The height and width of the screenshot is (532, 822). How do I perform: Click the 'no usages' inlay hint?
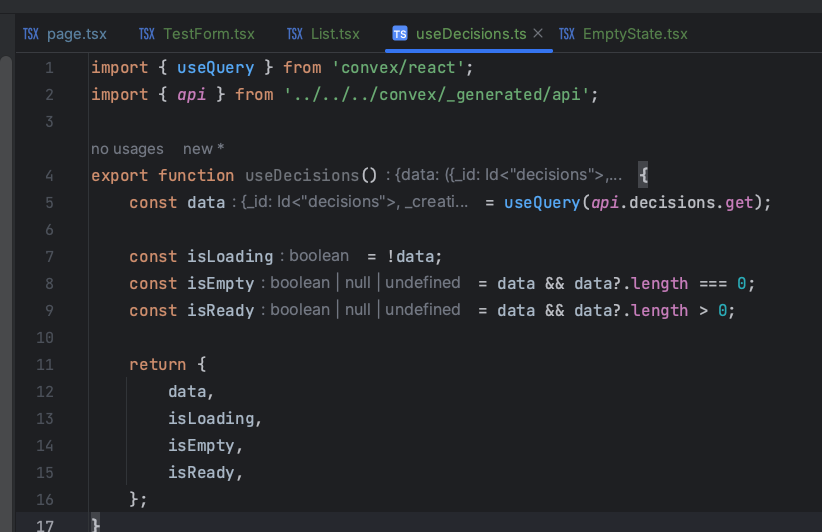click(x=127, y=149)
